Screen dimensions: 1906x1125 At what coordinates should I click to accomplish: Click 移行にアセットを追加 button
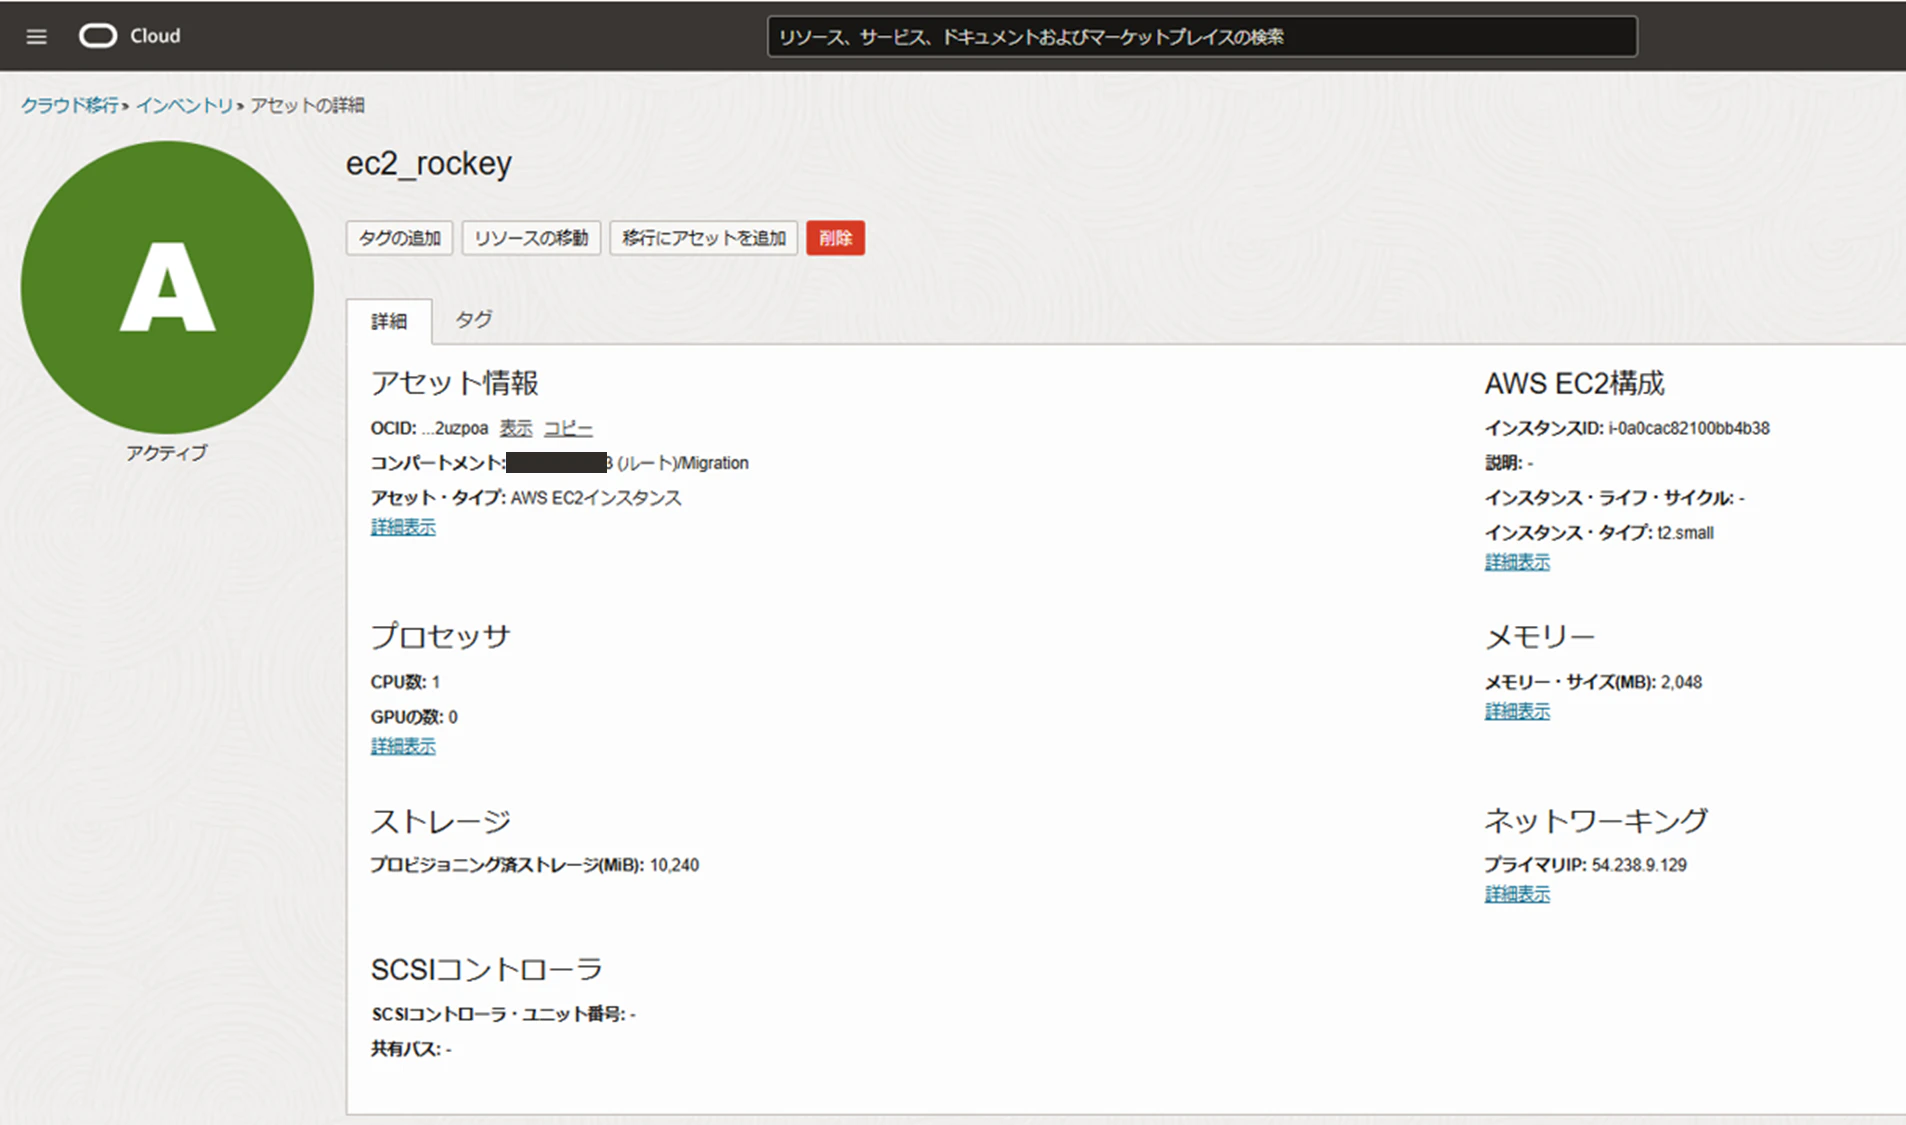pyautogui.click(x=704, y=238)
